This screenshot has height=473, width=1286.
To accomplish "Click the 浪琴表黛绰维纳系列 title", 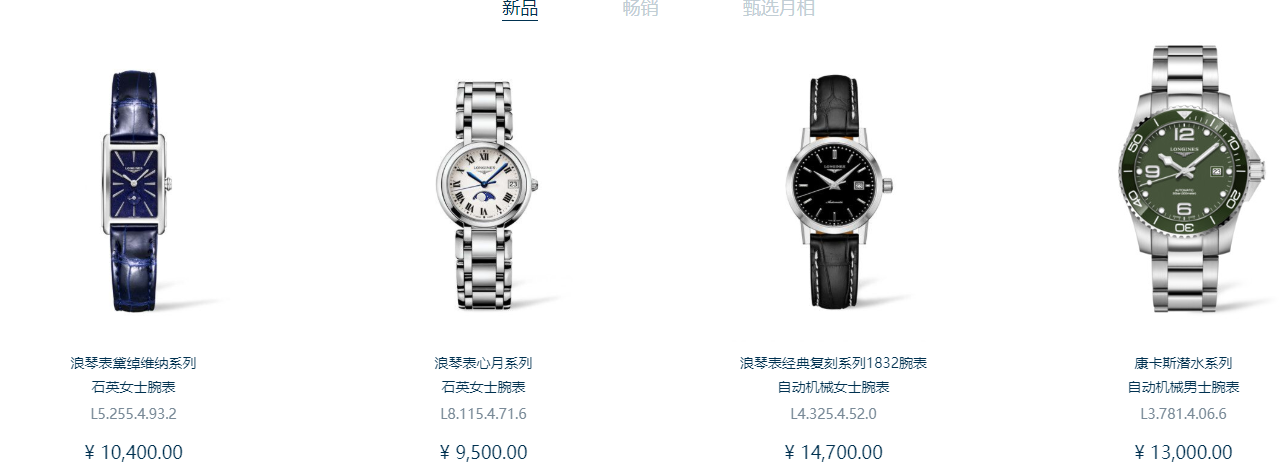I will tap(133, 363).
